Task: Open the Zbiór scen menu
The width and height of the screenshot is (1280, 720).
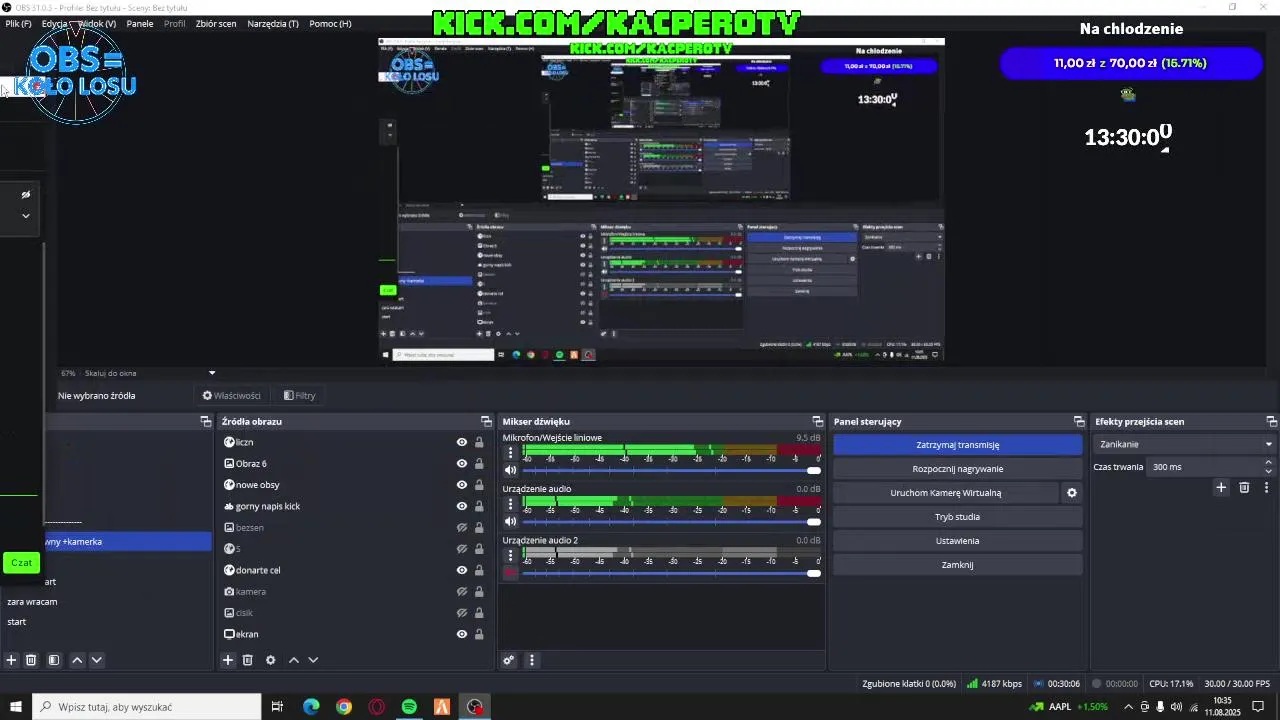Action: (x=216, y=23)
